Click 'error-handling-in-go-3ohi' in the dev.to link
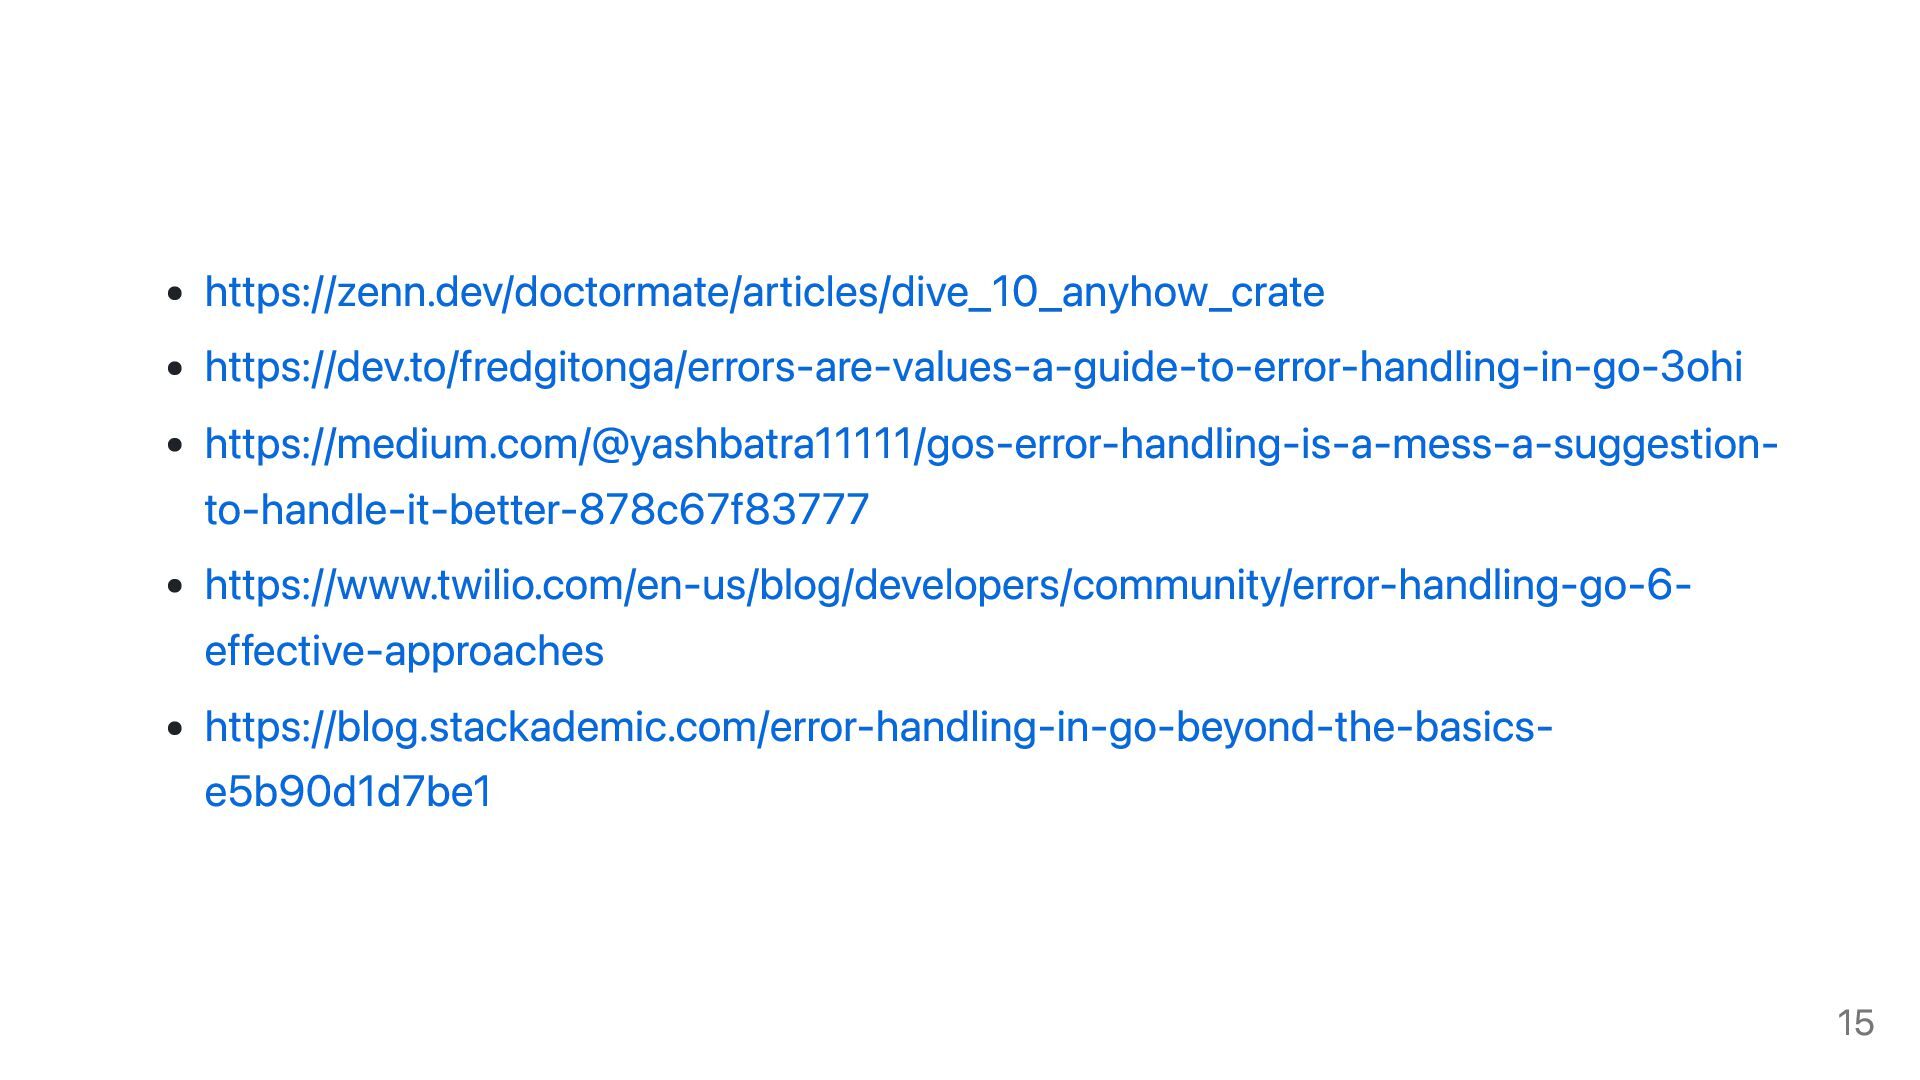1920x1080 pixels. point(1497,367)
